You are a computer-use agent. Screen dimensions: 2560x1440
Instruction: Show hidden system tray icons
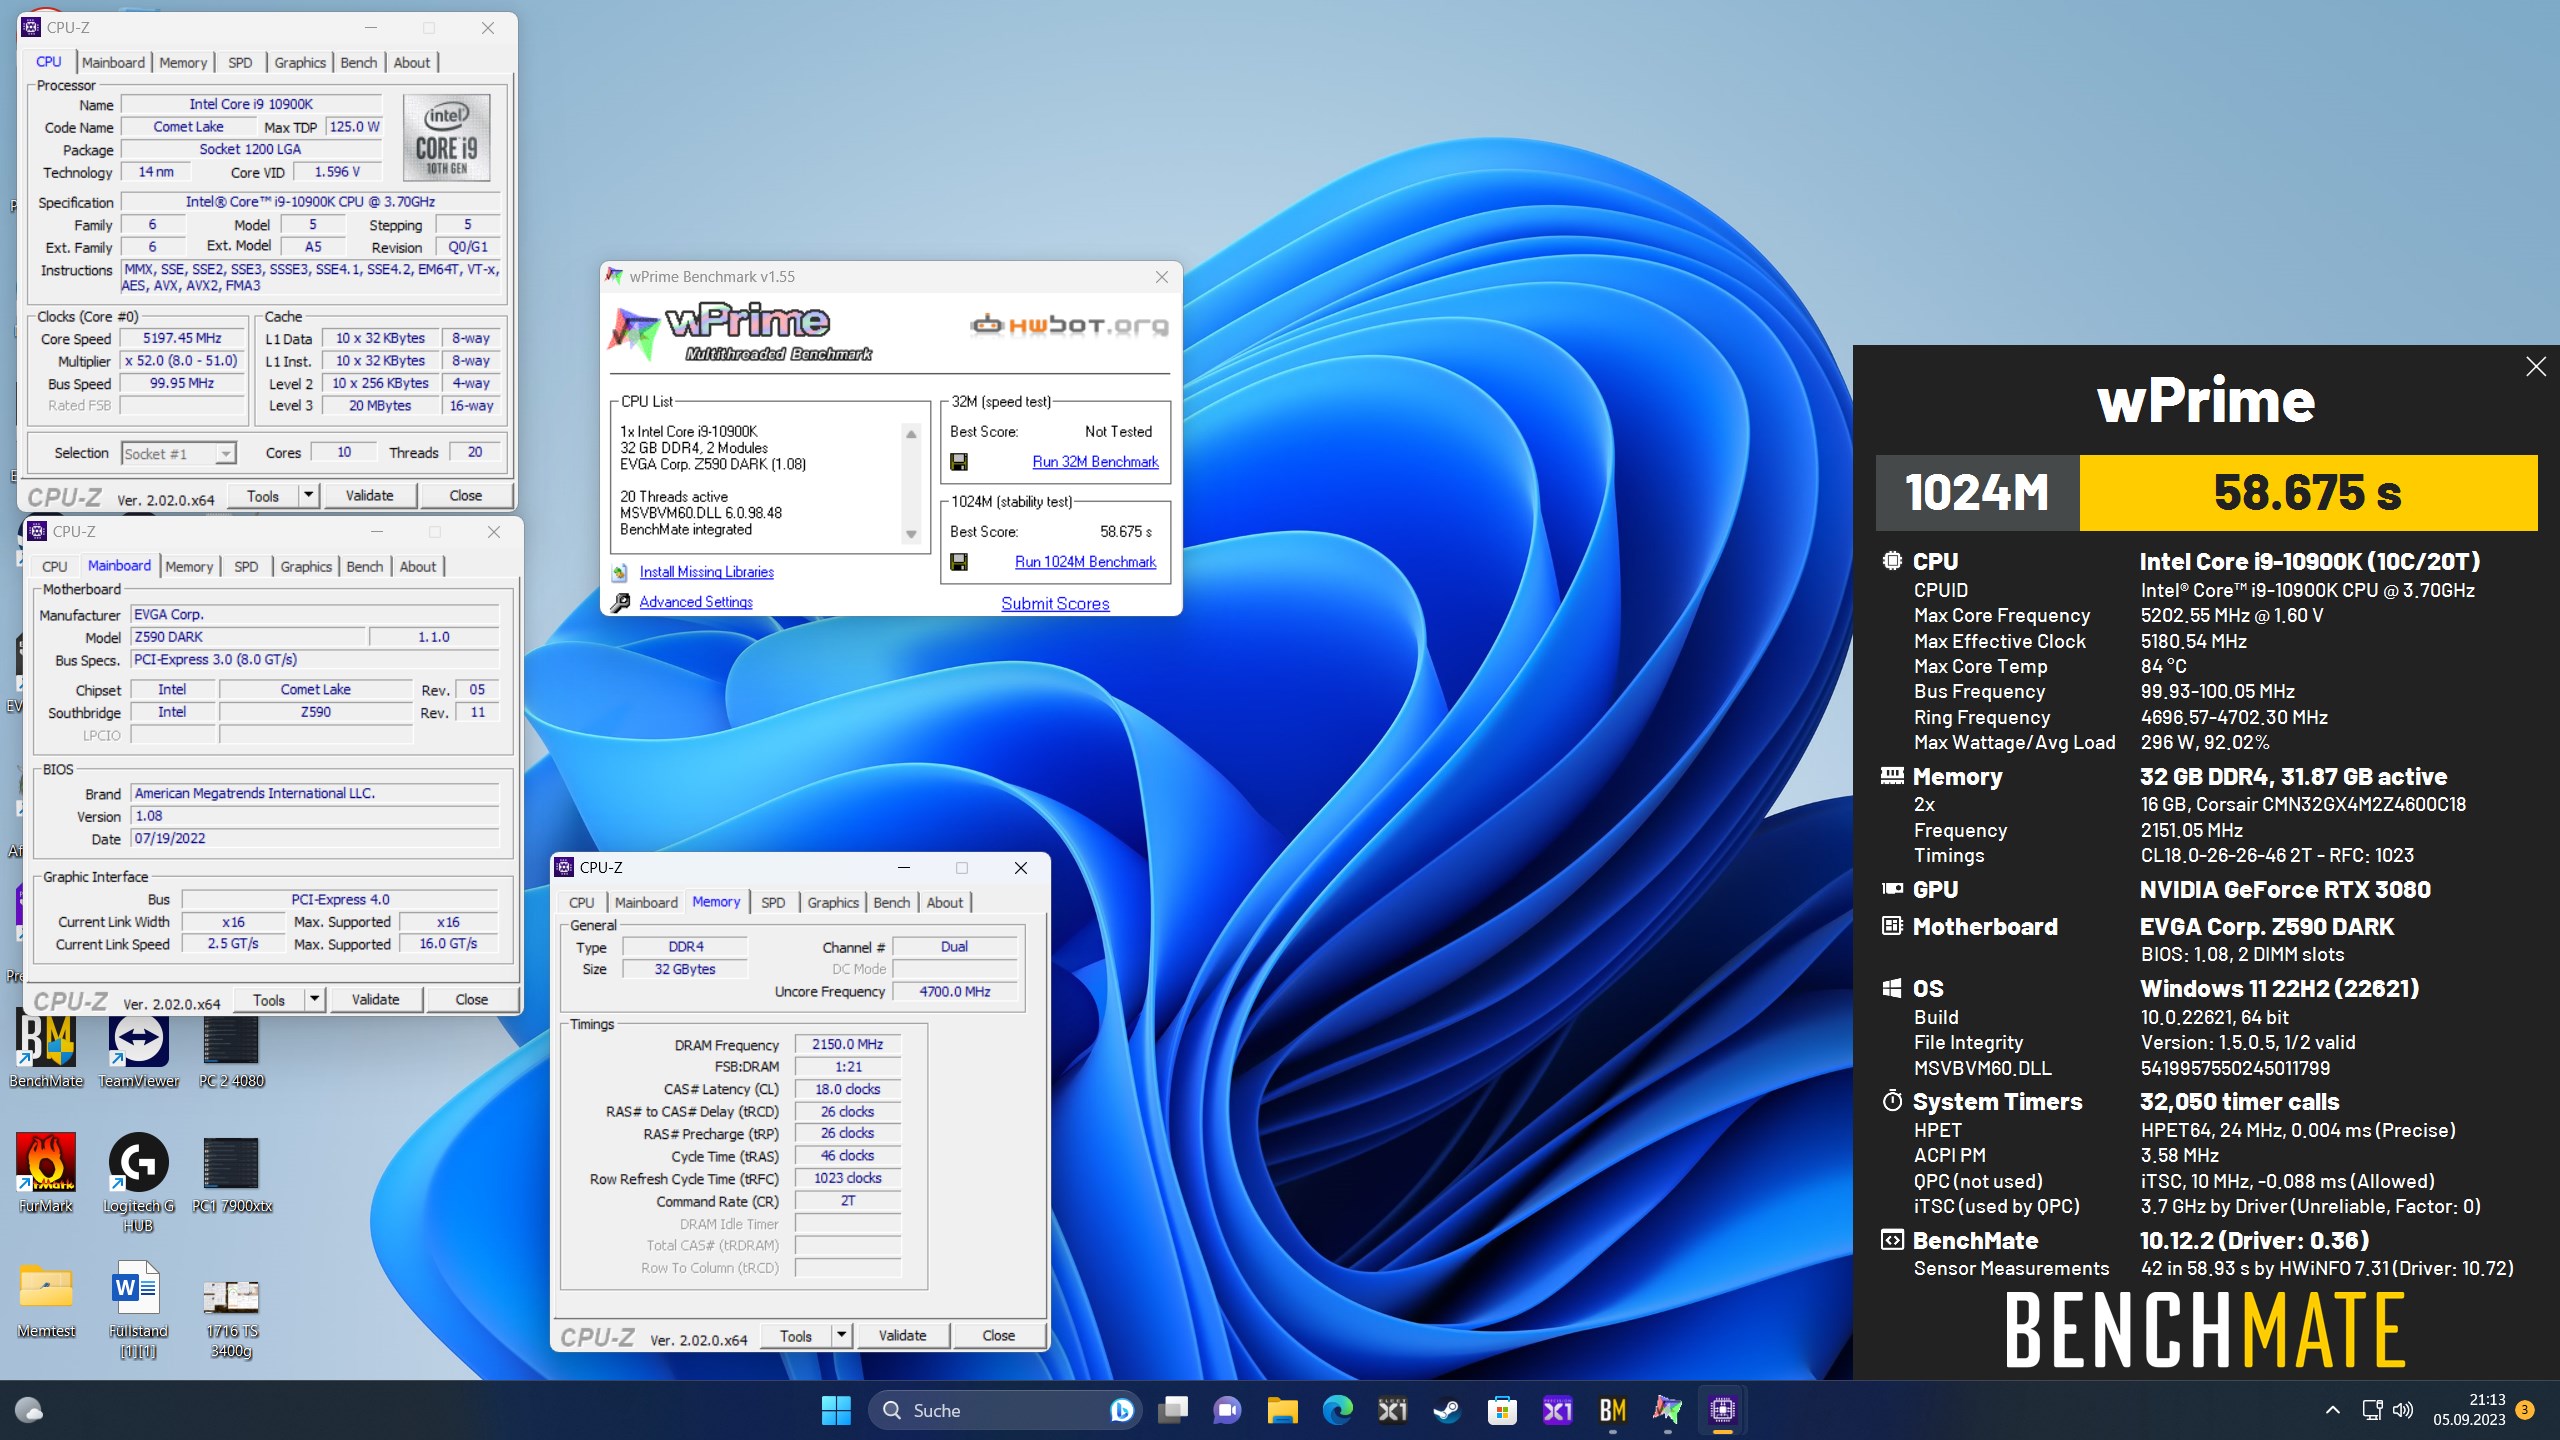click(2333, 1410)
